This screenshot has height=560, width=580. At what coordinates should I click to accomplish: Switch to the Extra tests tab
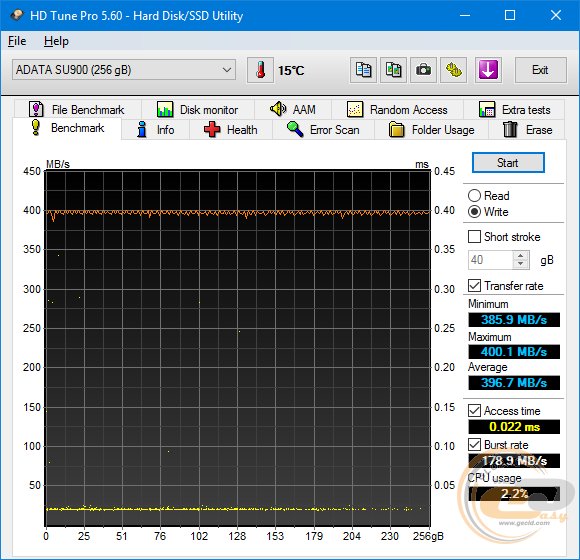point(514,109)
